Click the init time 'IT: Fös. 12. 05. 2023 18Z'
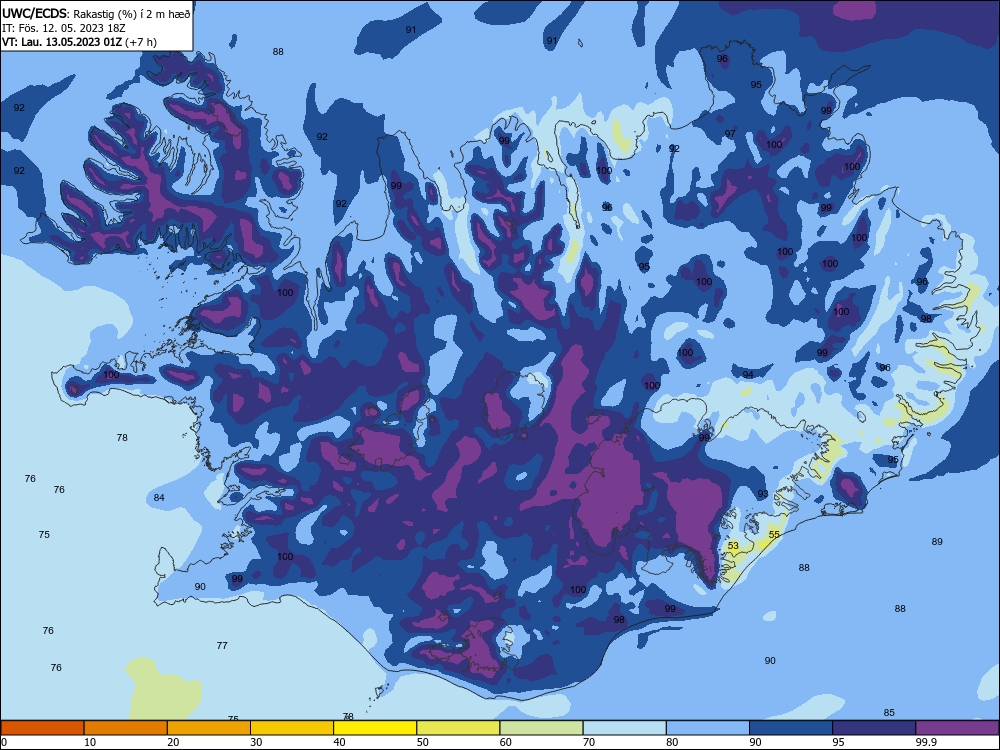1000x750 pixels. tap(64, 28)
